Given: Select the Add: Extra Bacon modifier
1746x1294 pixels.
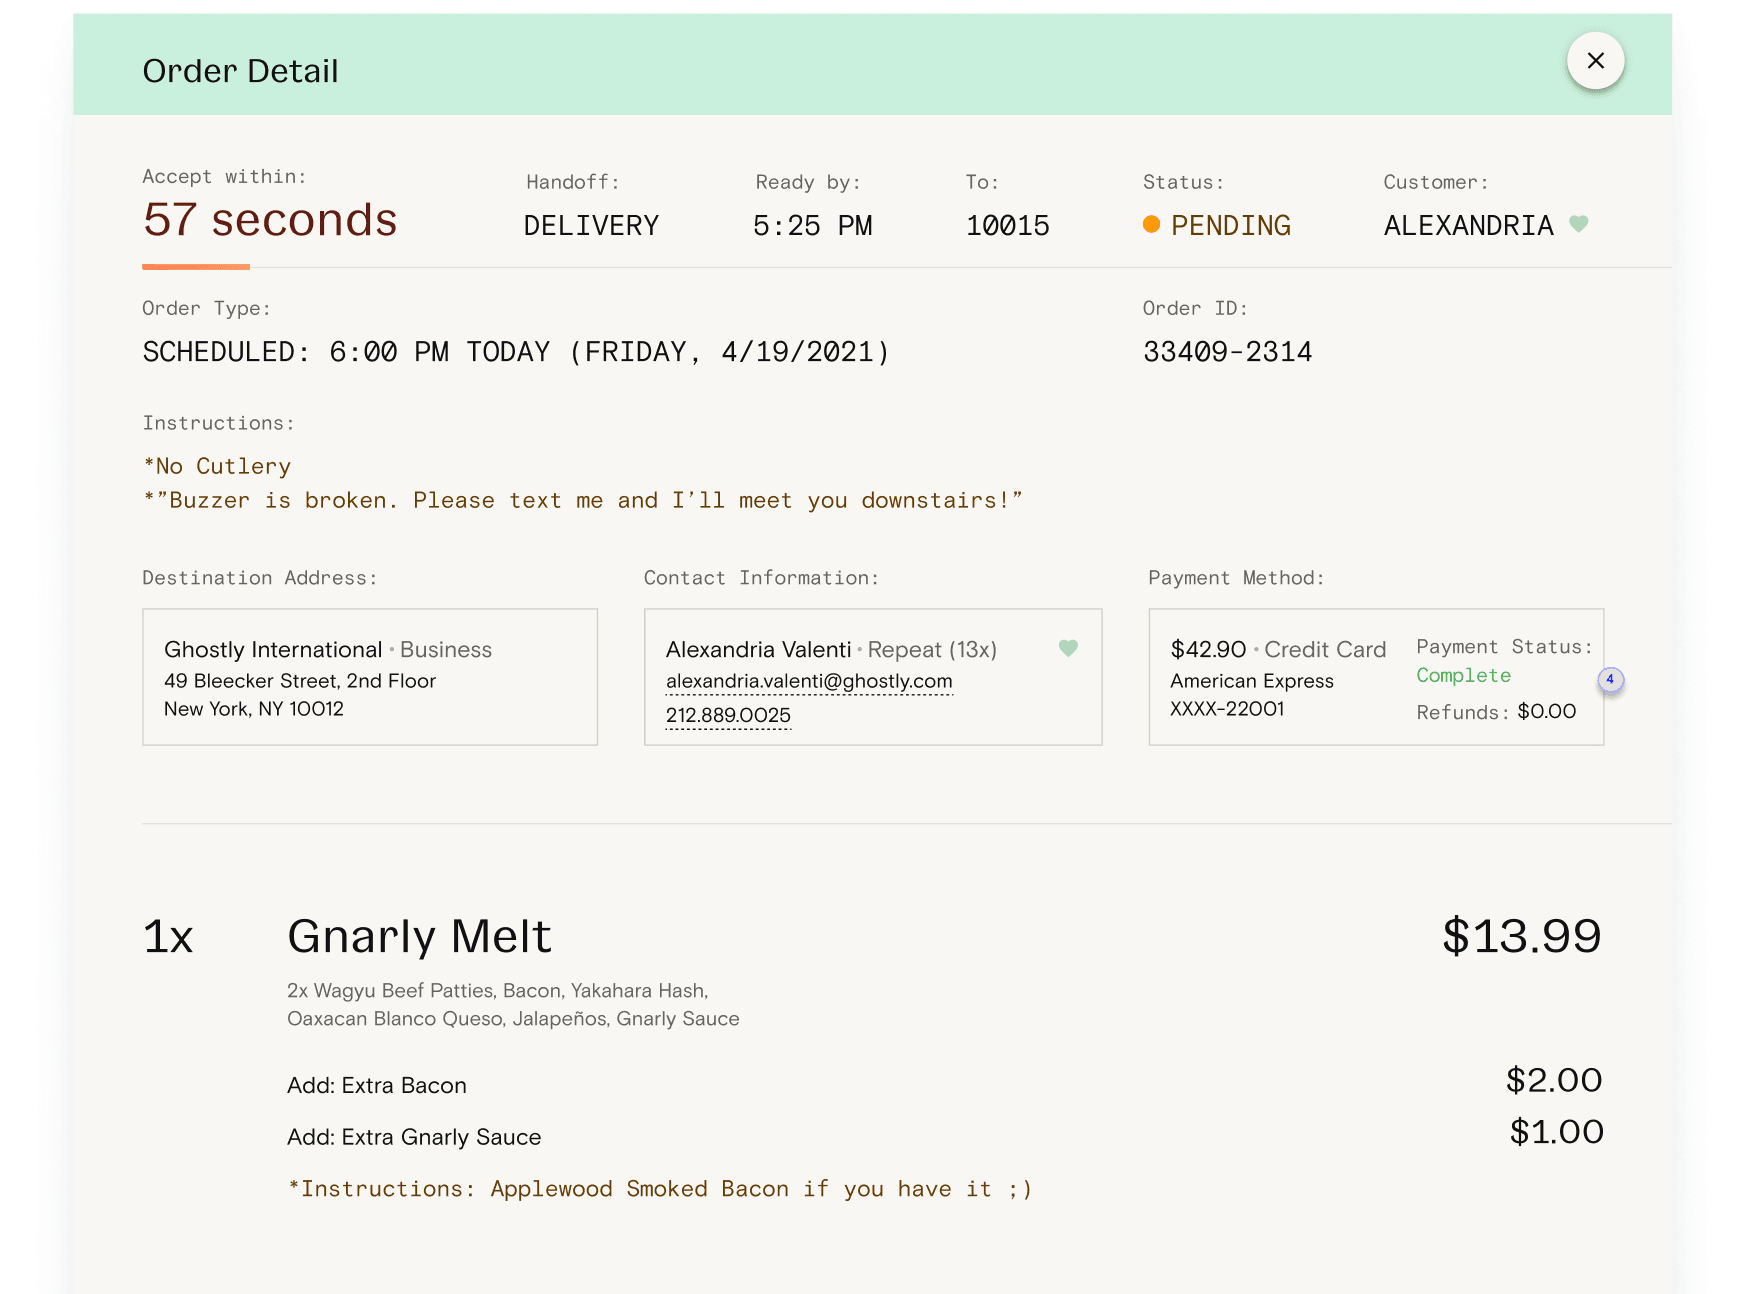Looking at the screenshot, I should point(377,1086).
